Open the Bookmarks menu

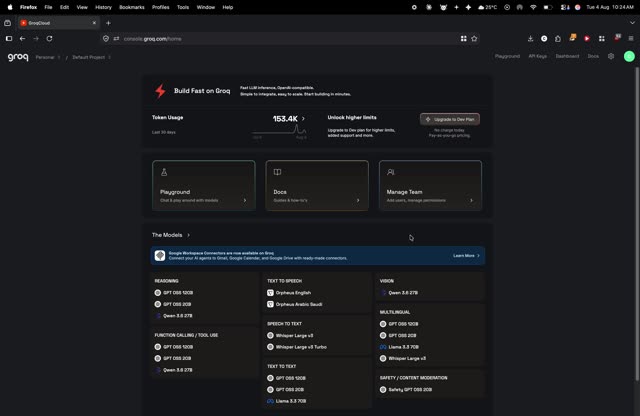pos(131,7)
